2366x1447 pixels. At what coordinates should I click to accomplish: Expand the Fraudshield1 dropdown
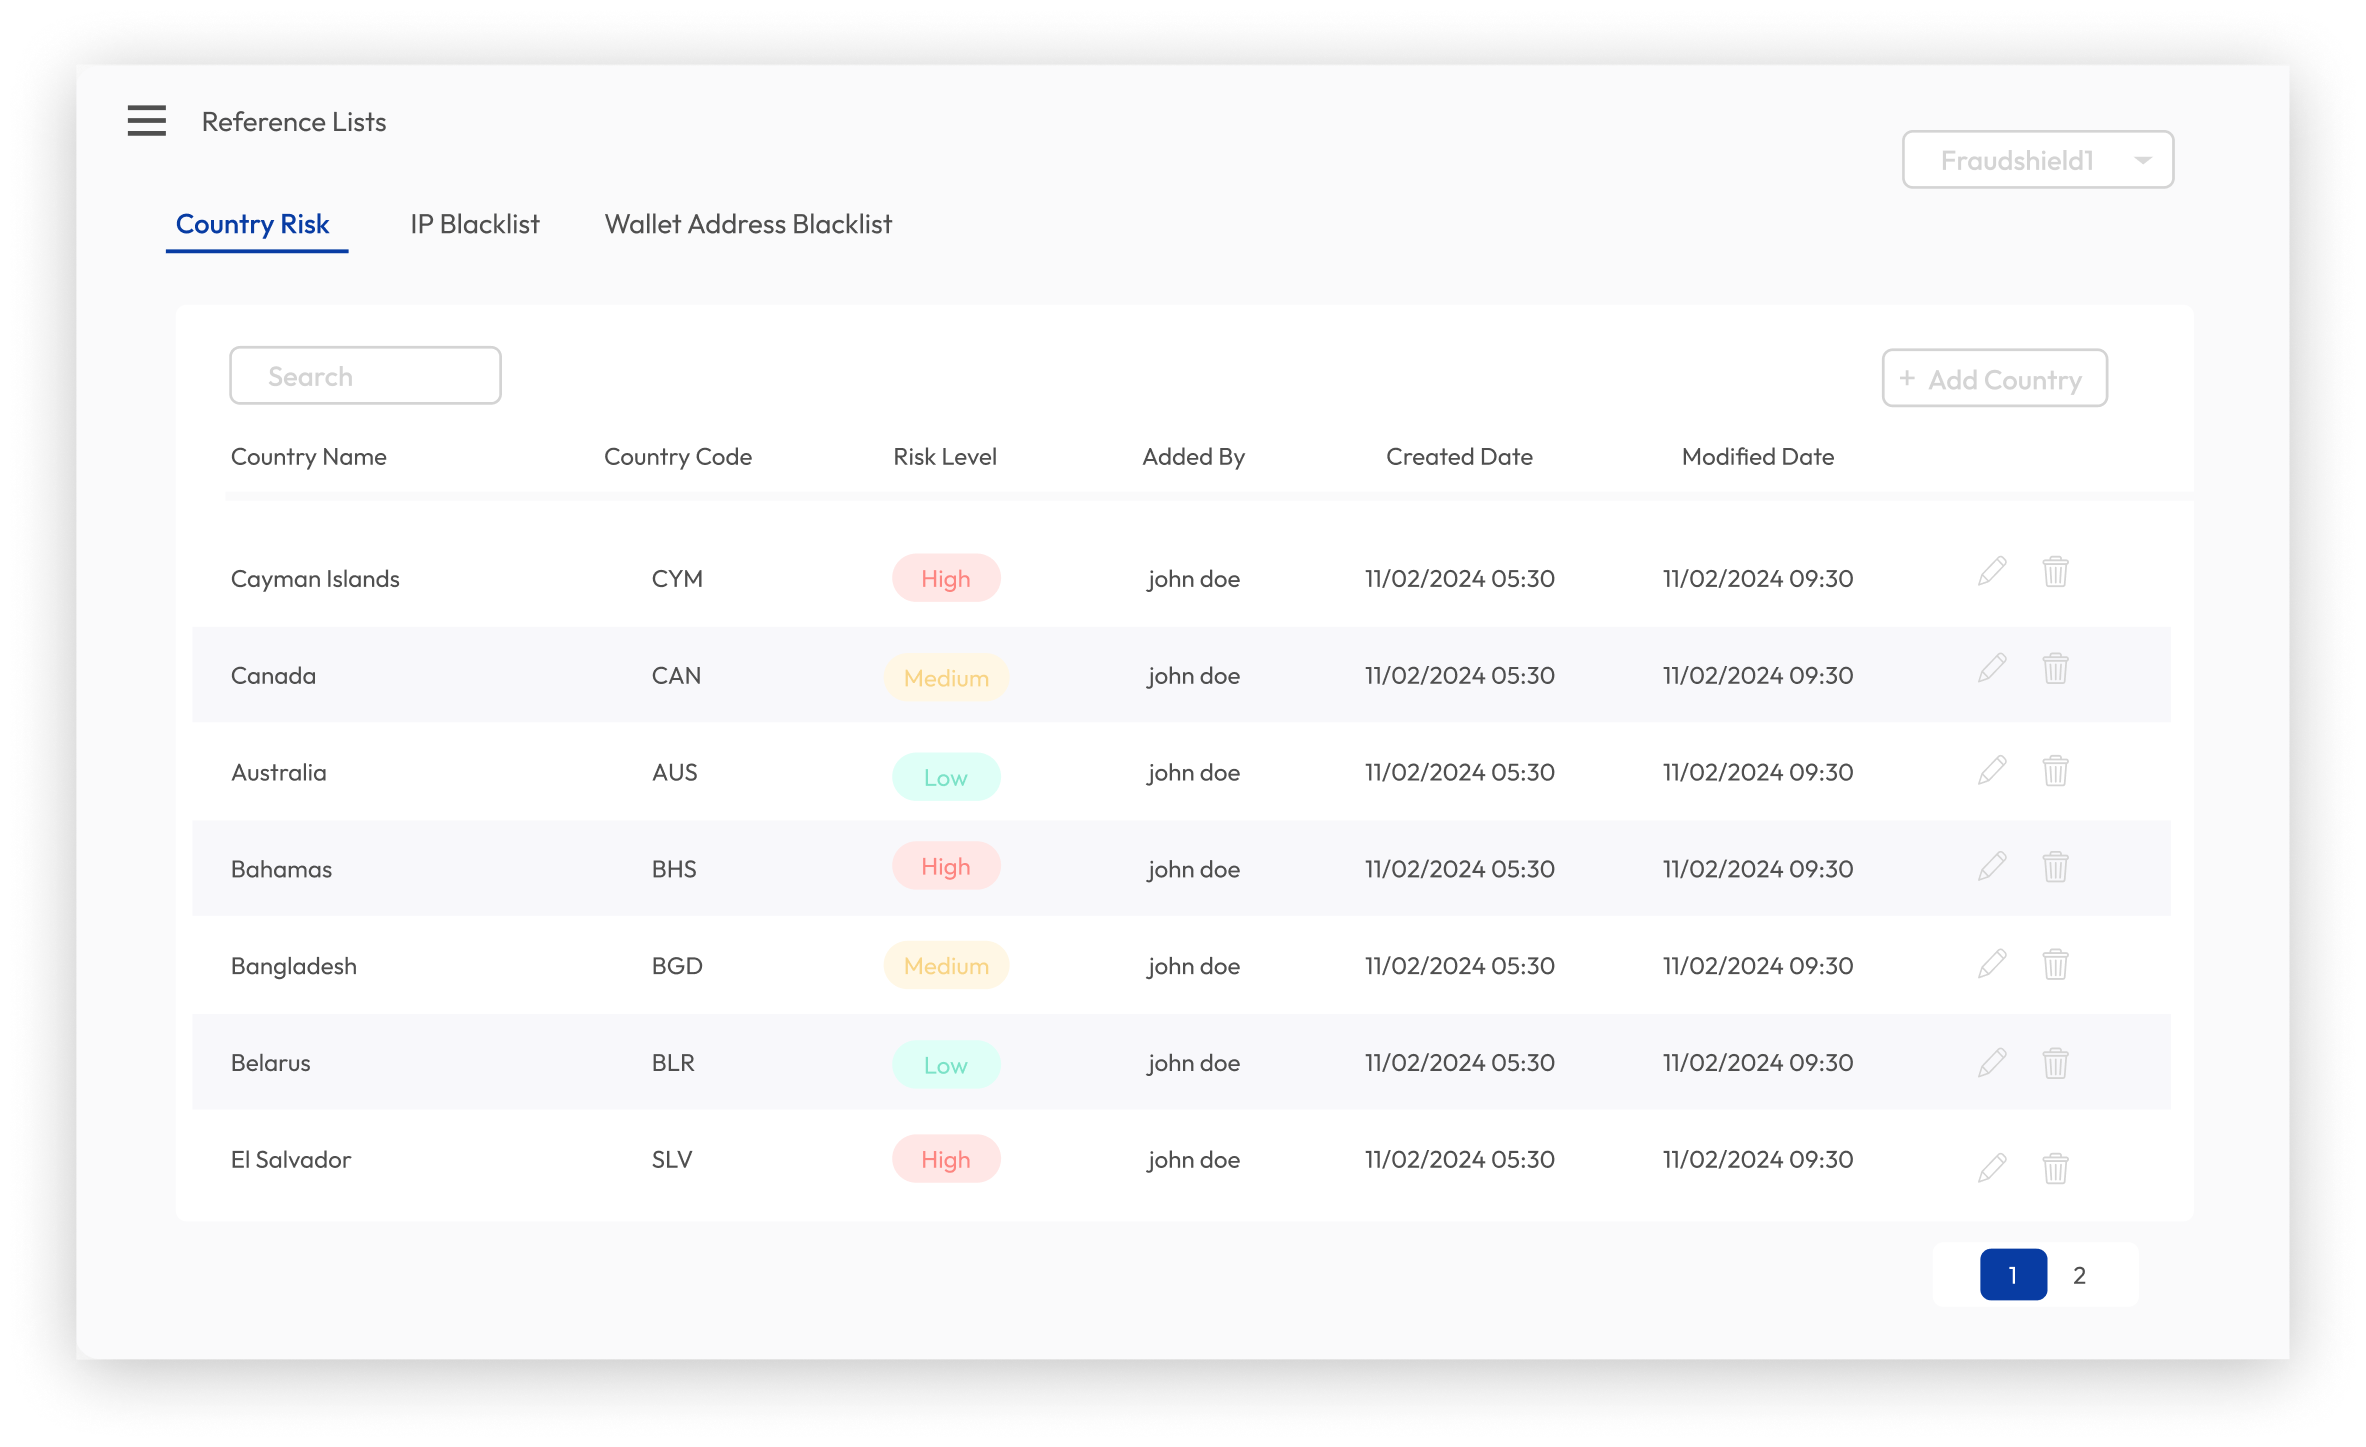[x=2037, y=160]
